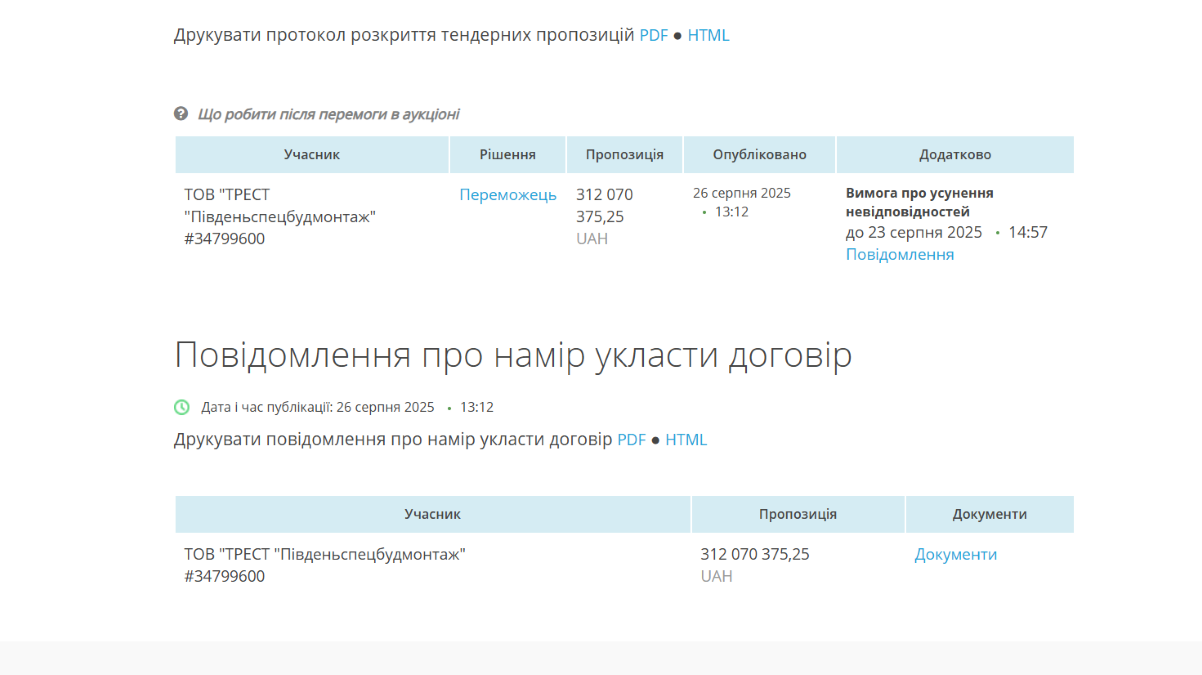The width and height of the screenshot is (1202, 675).
Task: Open the 'Повідомлення' link under Додатково
Action: [x=899, y=254]
